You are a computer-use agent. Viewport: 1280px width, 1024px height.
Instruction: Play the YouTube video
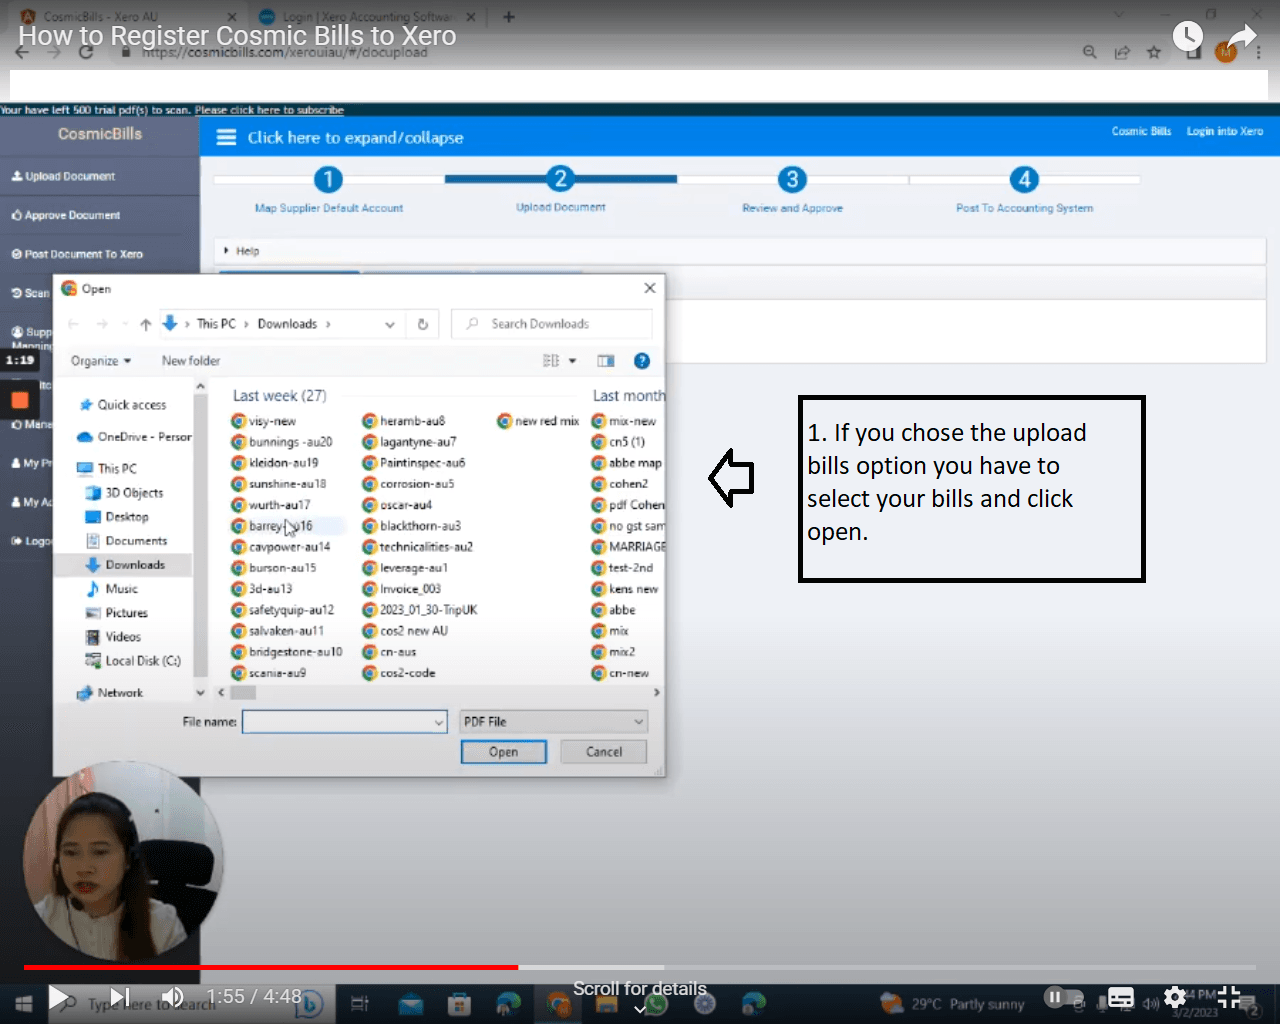pos(59,997)
